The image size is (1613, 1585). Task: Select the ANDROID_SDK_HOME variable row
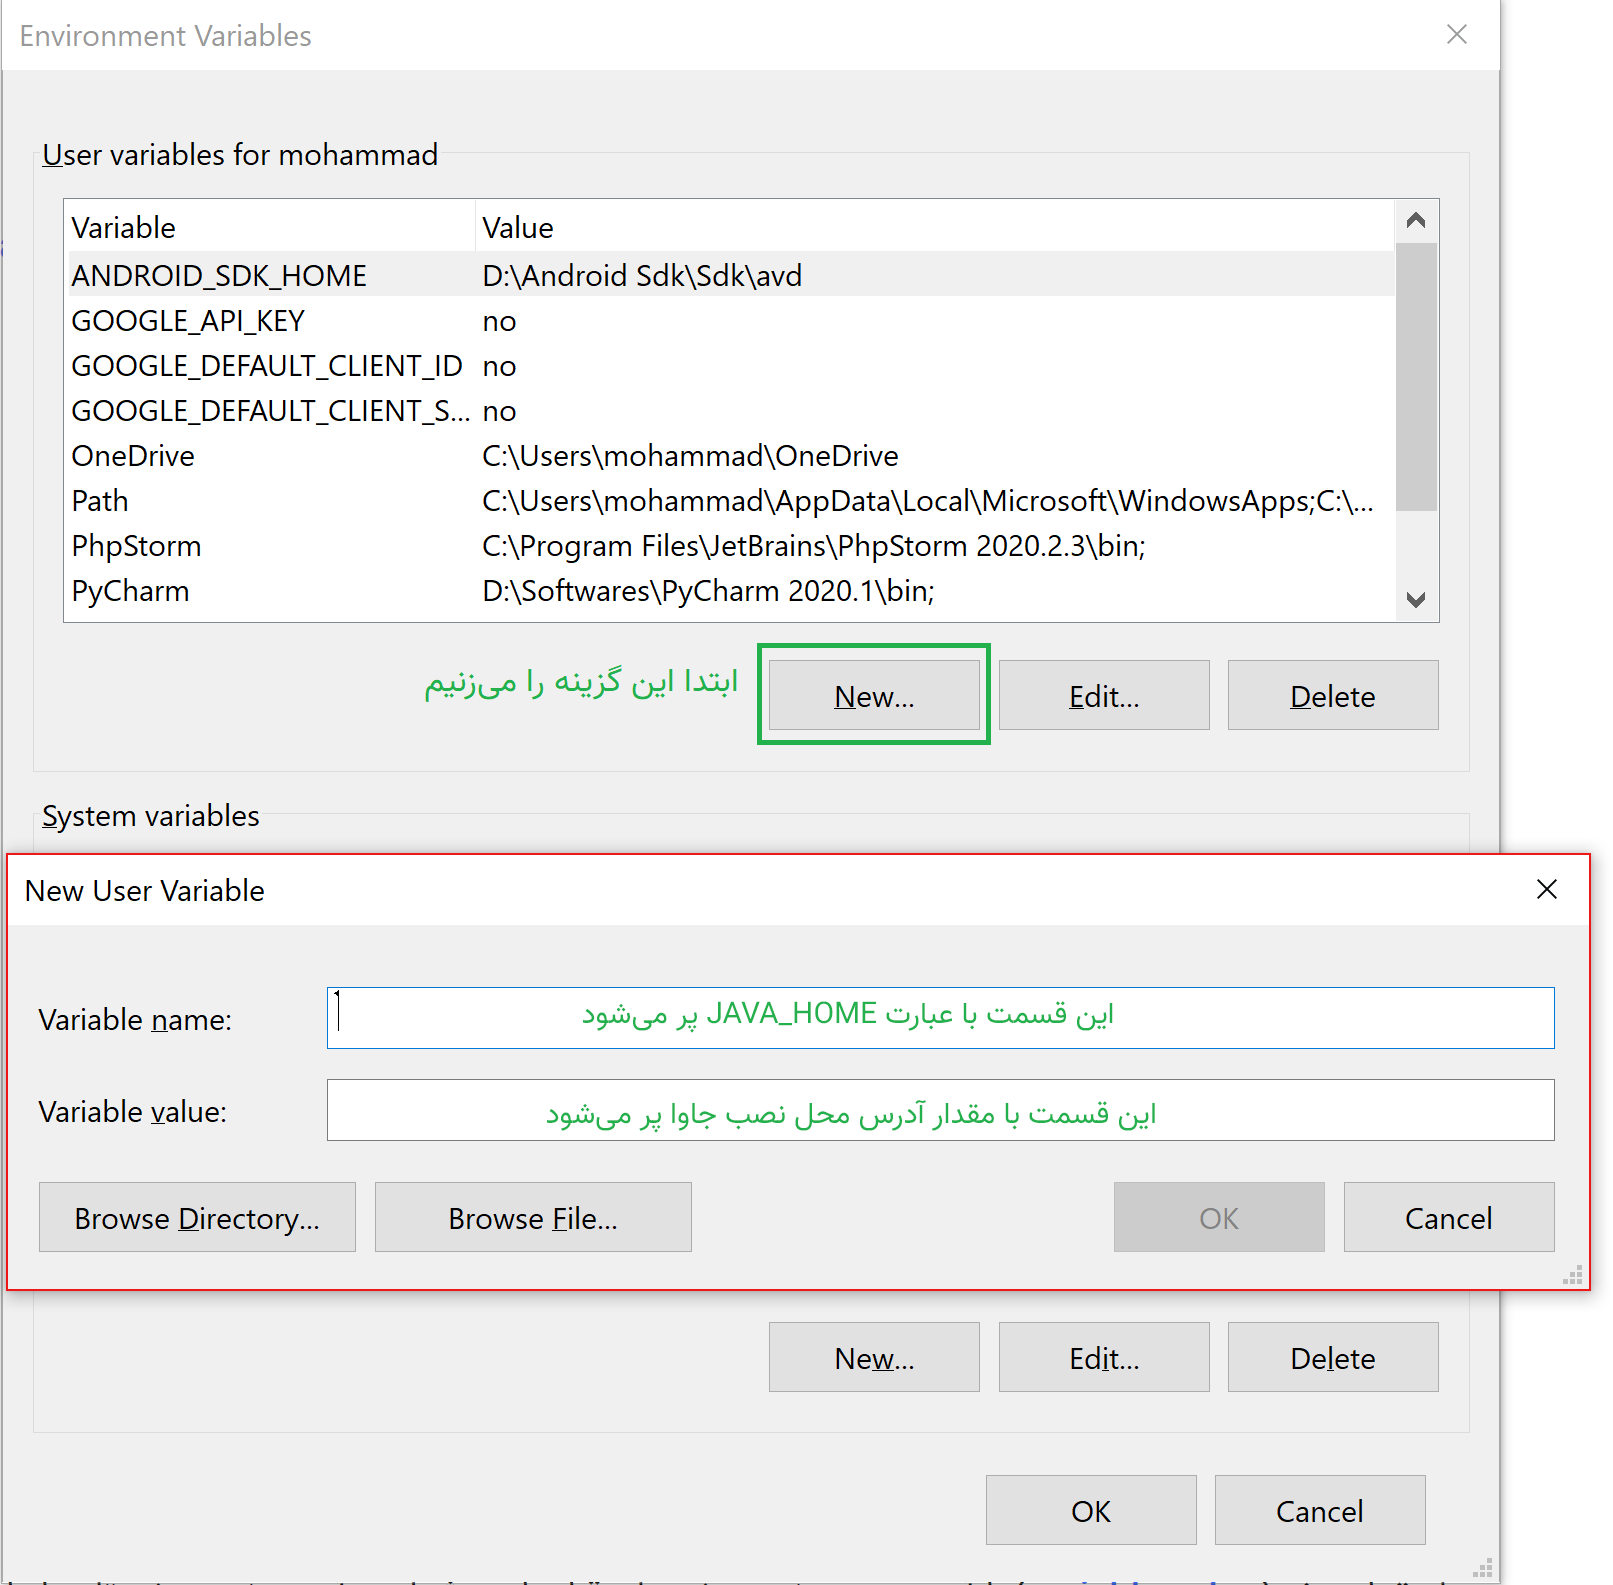tap(729, 275)
